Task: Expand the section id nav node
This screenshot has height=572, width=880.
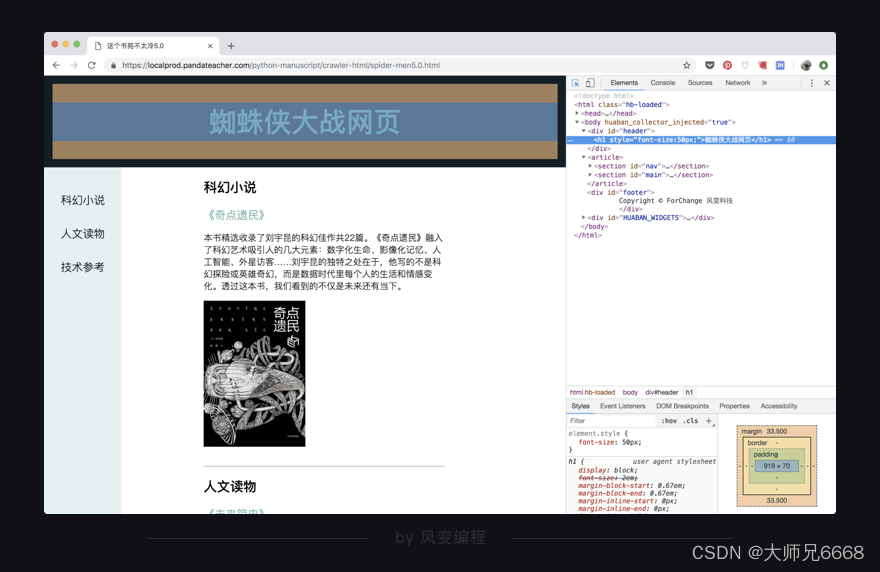Action: pyautogui.click(x=590, y=166)
